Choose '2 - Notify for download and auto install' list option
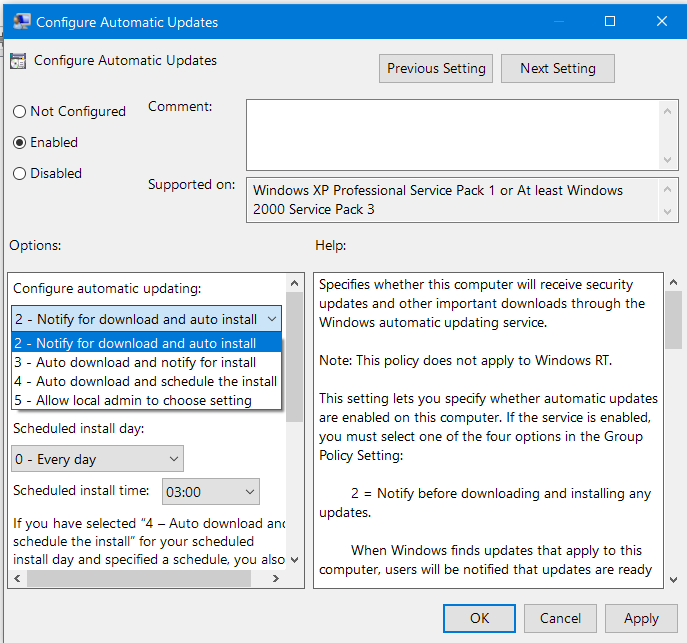 (x=146, y=343)
